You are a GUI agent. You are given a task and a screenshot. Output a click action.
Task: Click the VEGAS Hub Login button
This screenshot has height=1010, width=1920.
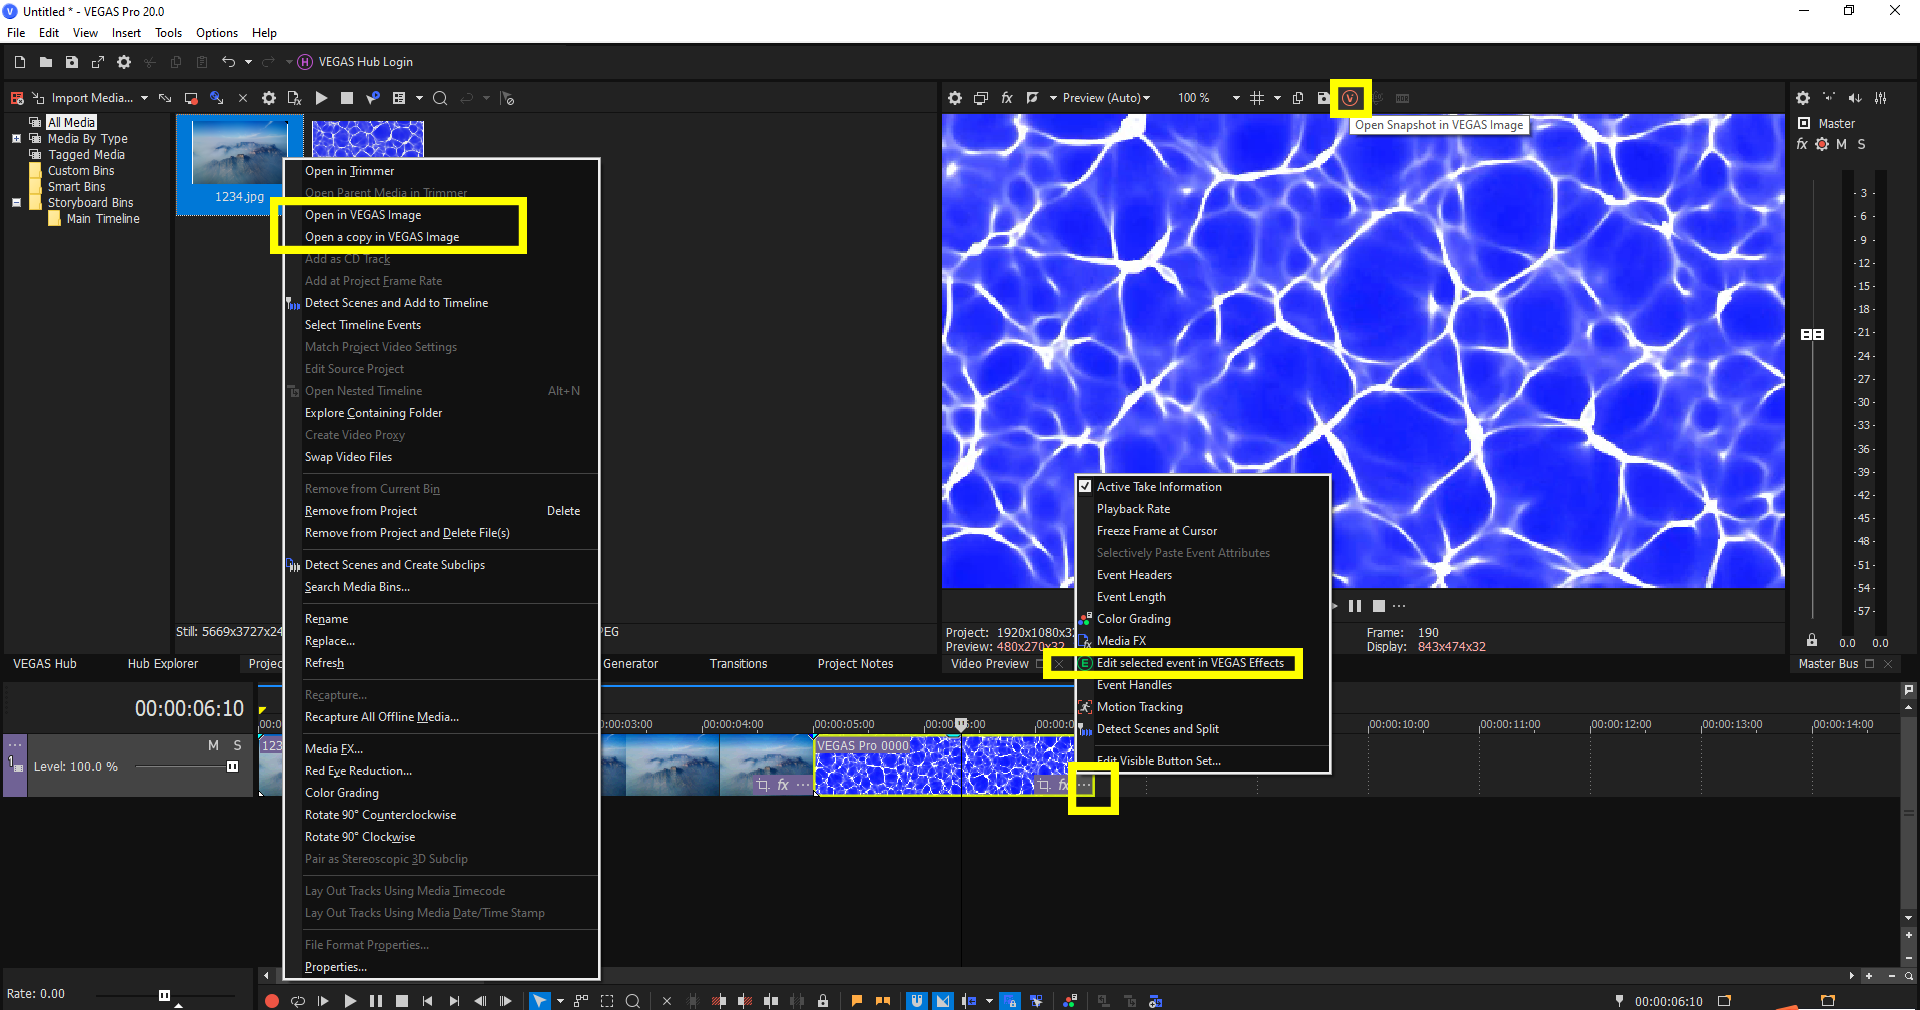tap(356, 62)
